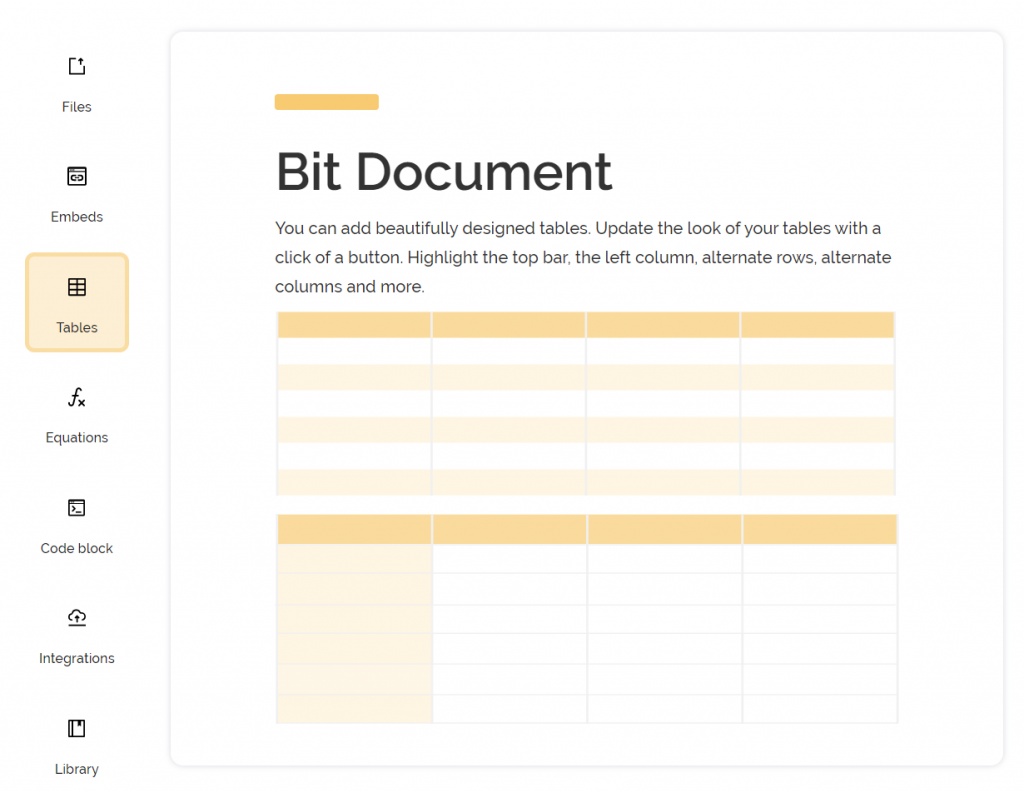Viewport: 1024px width, 793px height.
Task: Click the Bit Document title
Action: point(444,172)
